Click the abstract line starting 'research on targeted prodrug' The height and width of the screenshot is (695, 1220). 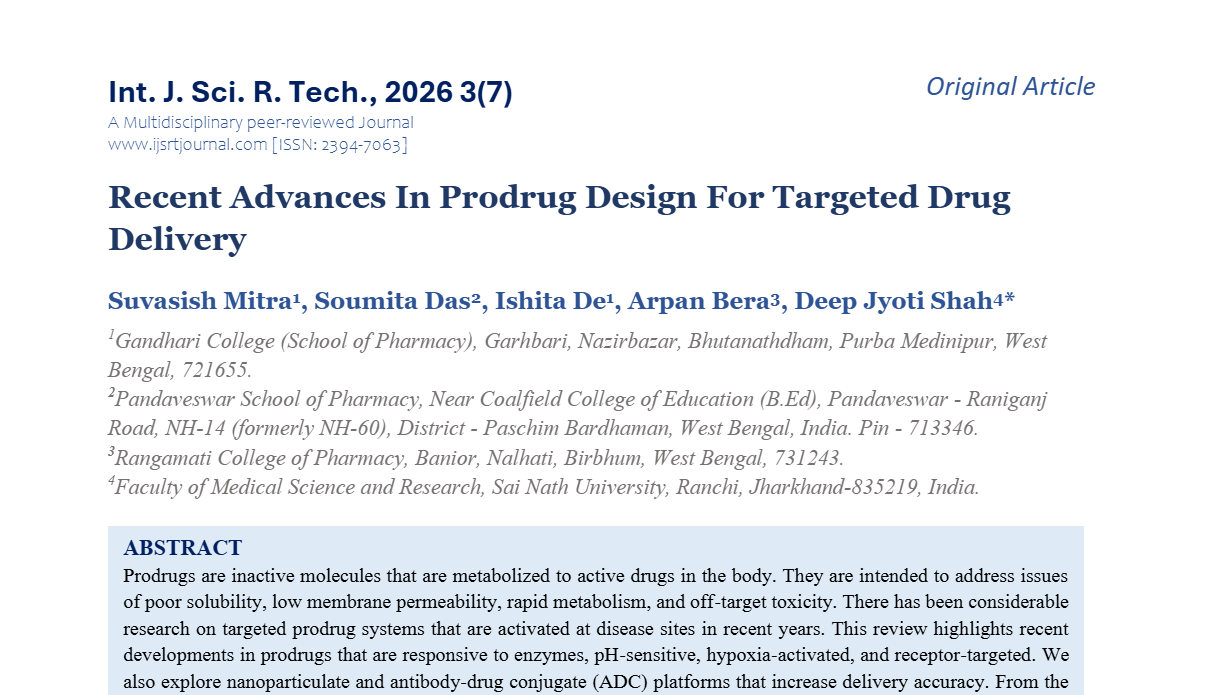click(x=596, y=629)
